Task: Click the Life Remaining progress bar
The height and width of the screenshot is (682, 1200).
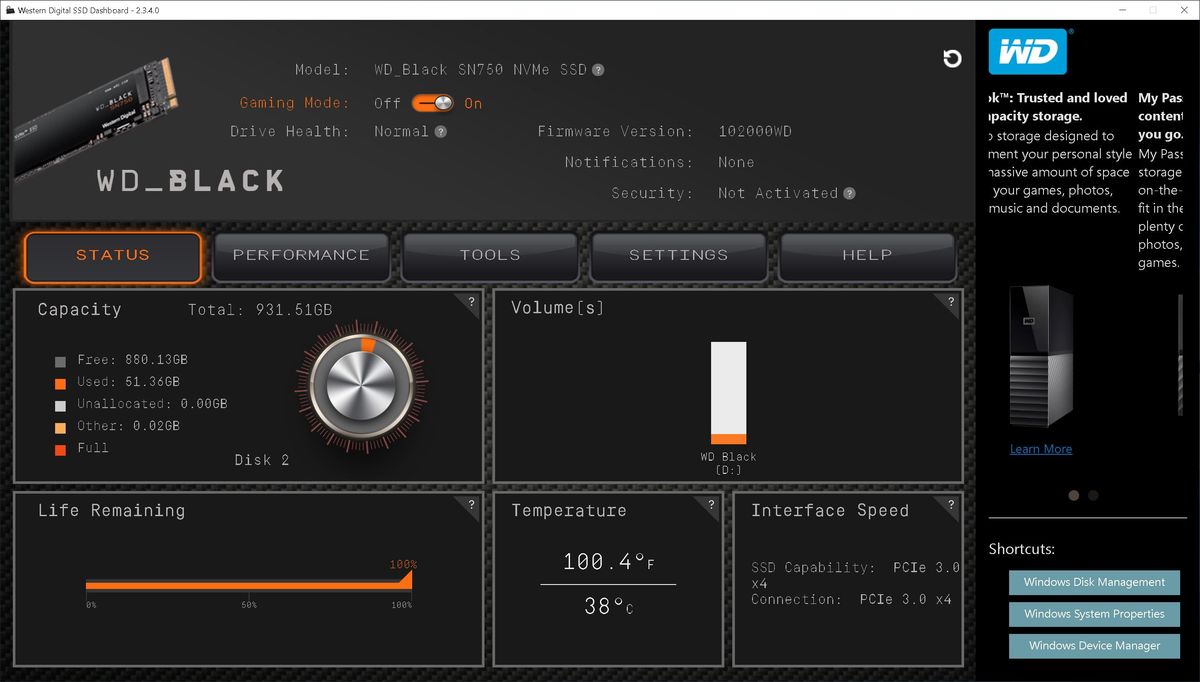Action: [x=249, y=584]
